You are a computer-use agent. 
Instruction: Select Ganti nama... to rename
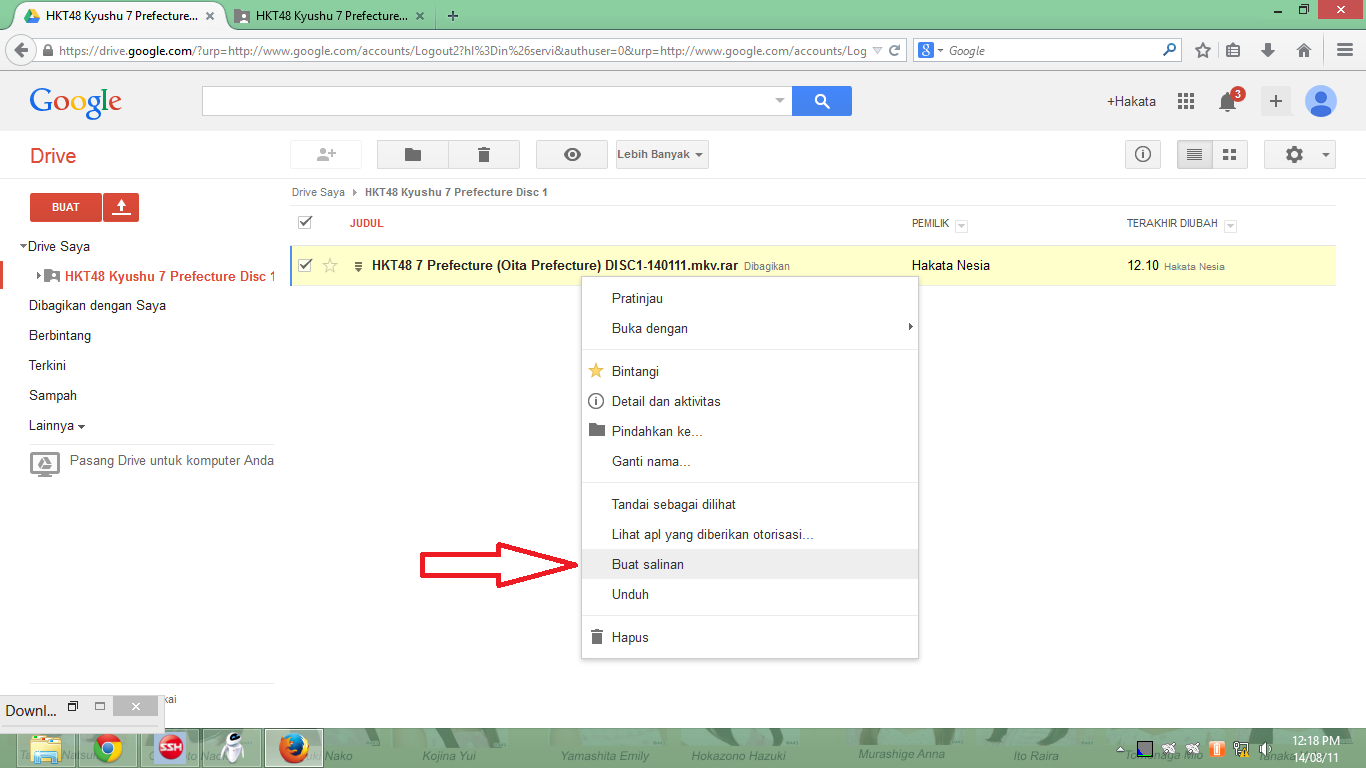point(750,461)
